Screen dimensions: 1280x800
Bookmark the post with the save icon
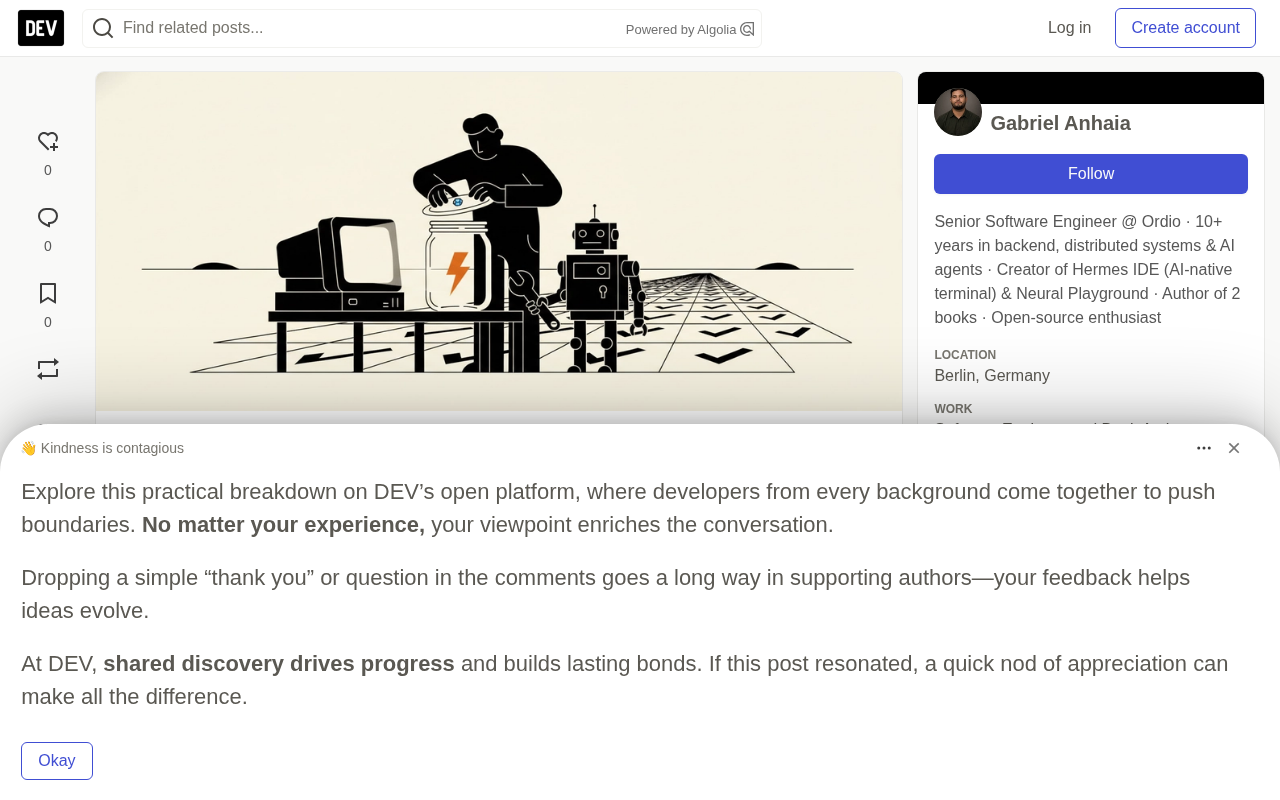pos(48,294)
